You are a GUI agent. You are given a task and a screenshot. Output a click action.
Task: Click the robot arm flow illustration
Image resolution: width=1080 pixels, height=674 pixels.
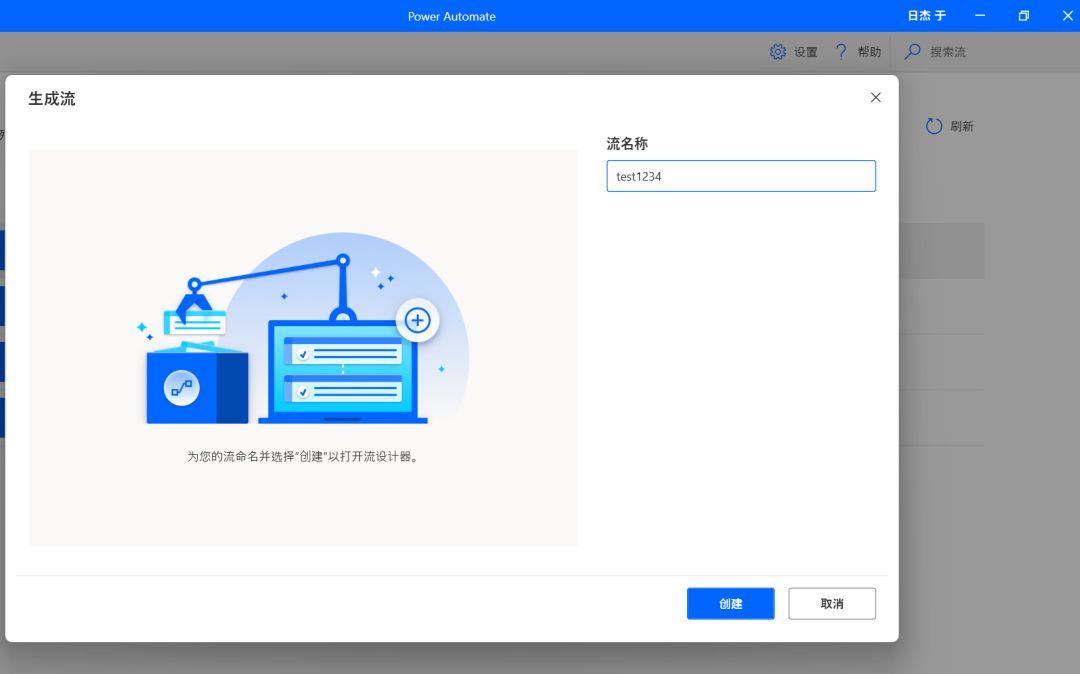tap(304, 328)
